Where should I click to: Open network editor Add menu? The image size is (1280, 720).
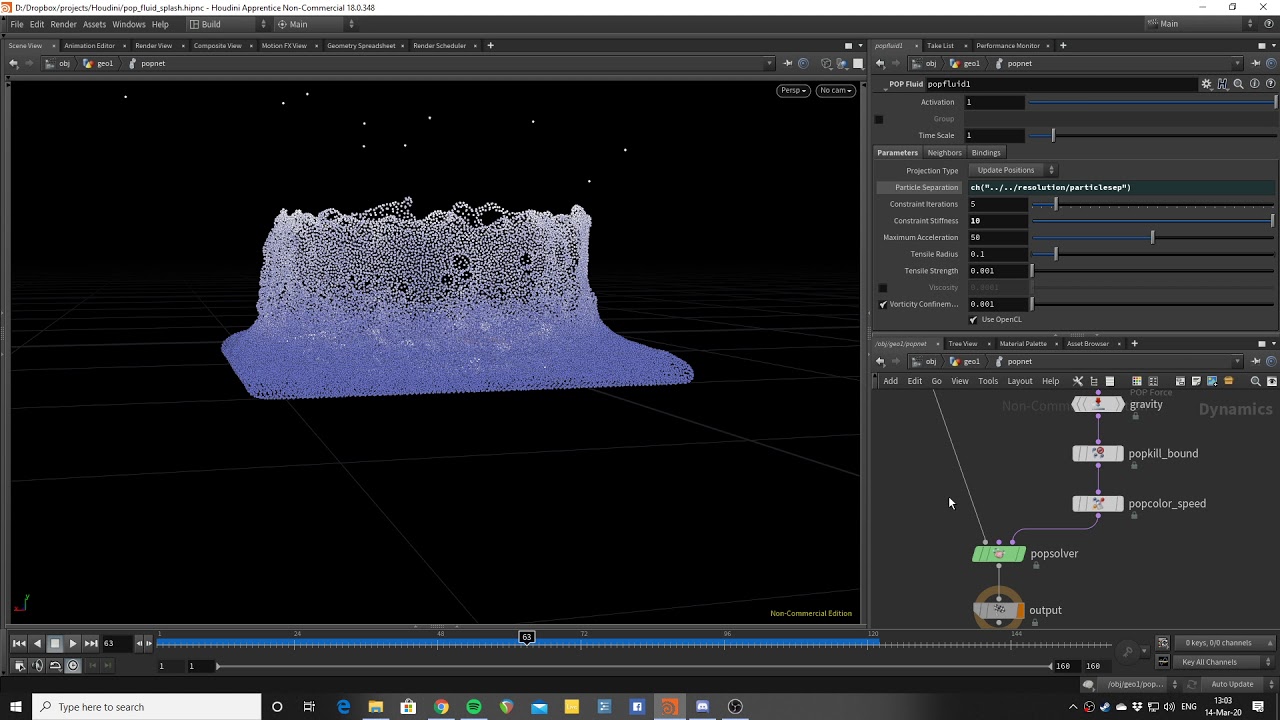(890, 381)
